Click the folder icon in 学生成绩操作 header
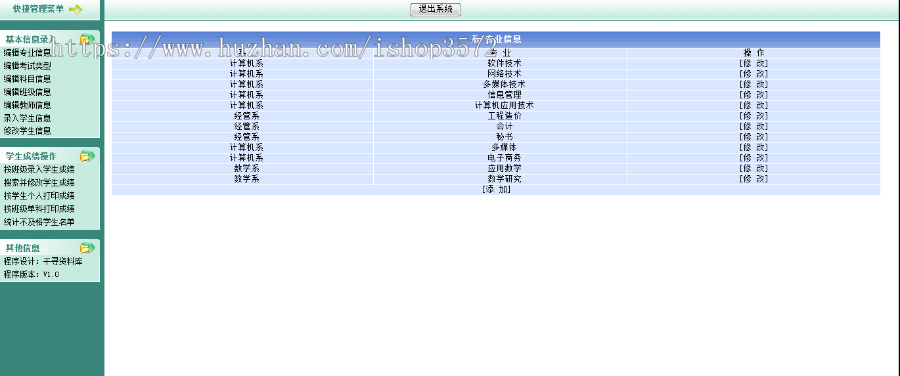The height and width of the screenshot is (376, 900). coord(87,156)
